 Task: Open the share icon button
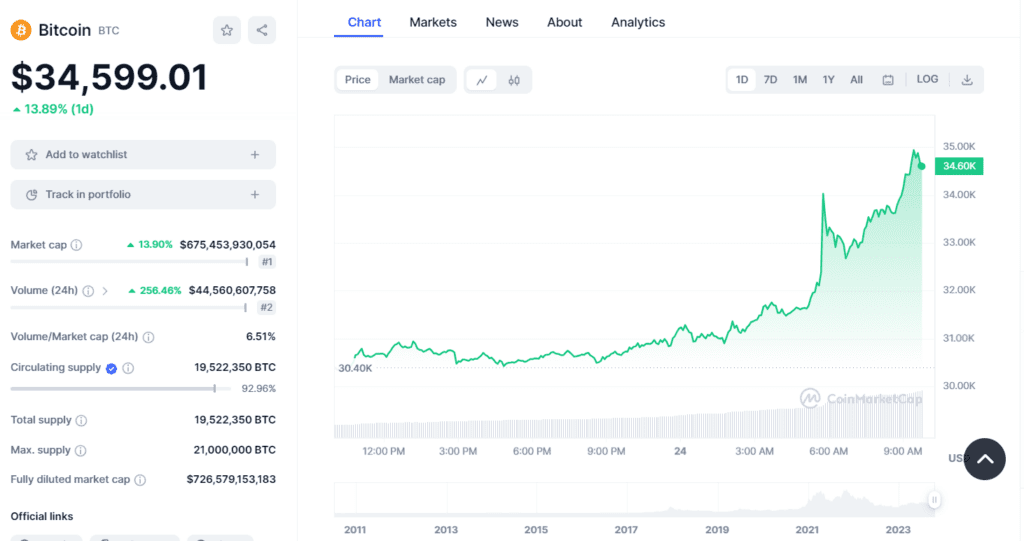pos(262,30)
